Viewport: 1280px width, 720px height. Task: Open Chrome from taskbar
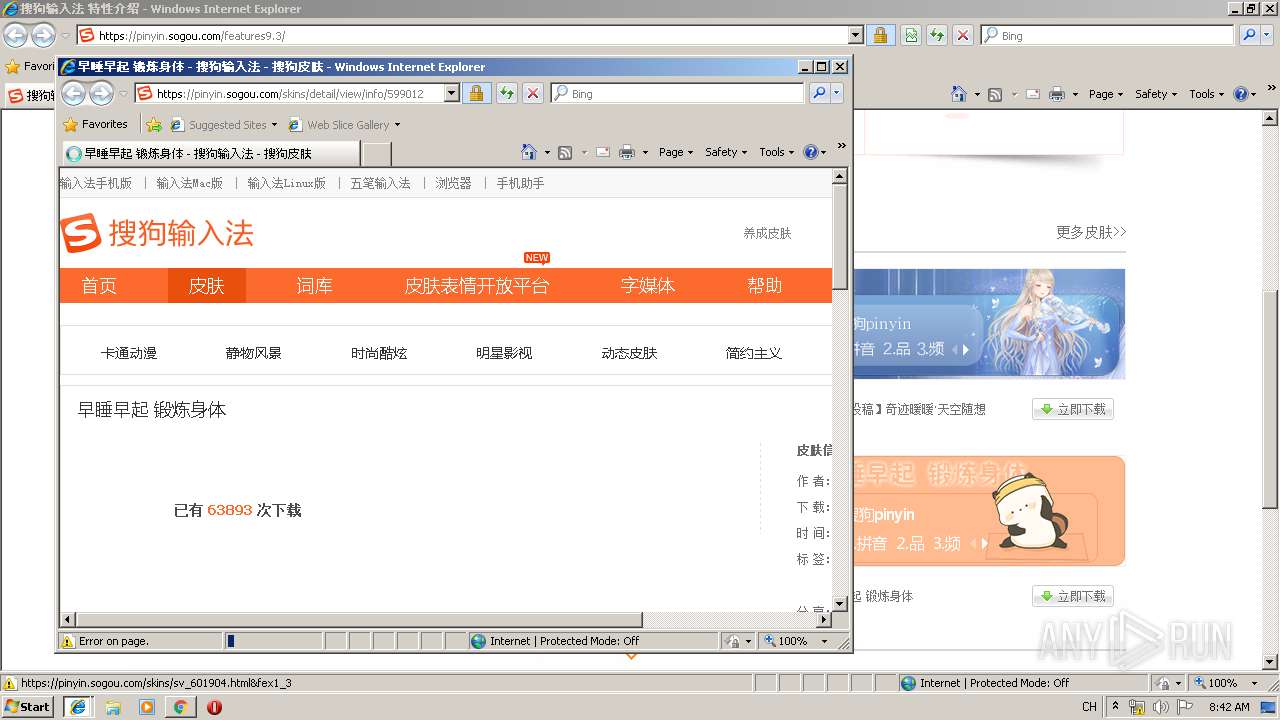pyautogui.click(x=180, y=707)
